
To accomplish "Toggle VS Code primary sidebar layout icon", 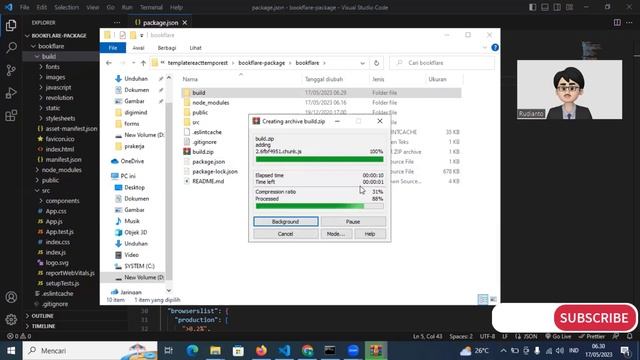I will tap(532, 7).
